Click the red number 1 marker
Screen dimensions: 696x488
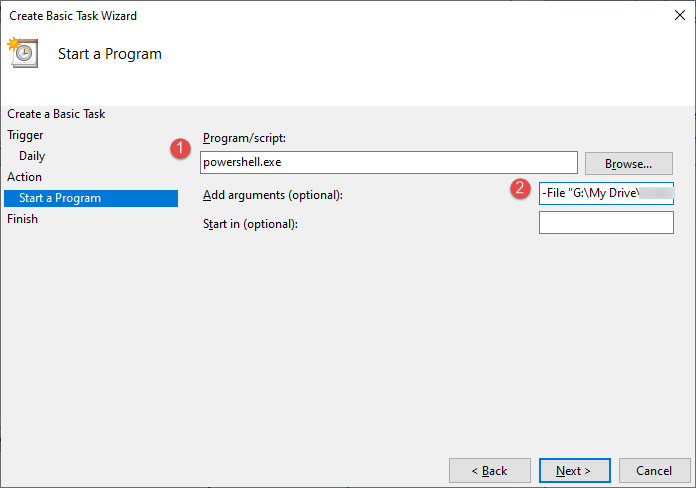[180, 149]
